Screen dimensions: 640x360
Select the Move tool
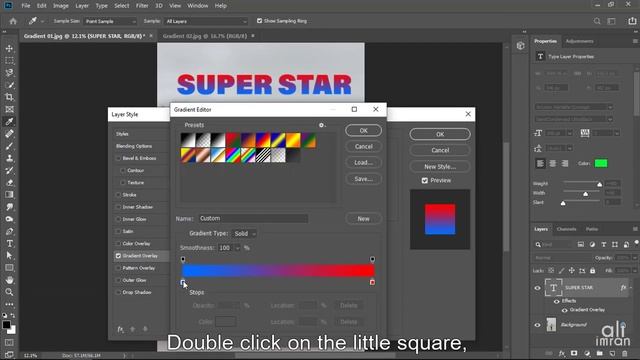click(x=9, y=49)
